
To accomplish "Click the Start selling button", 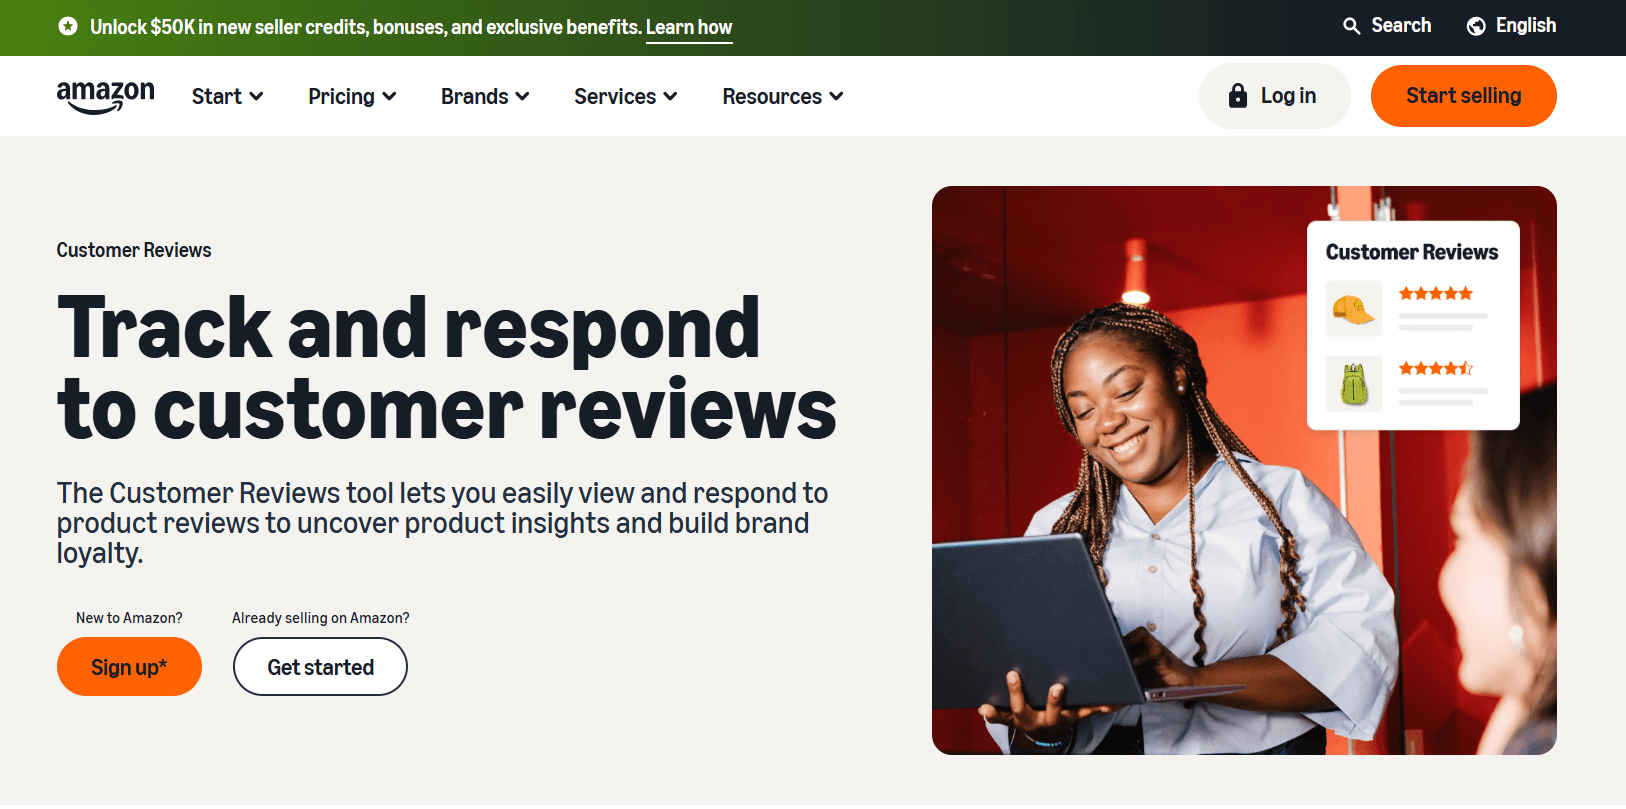I will tap(1463, 96).
